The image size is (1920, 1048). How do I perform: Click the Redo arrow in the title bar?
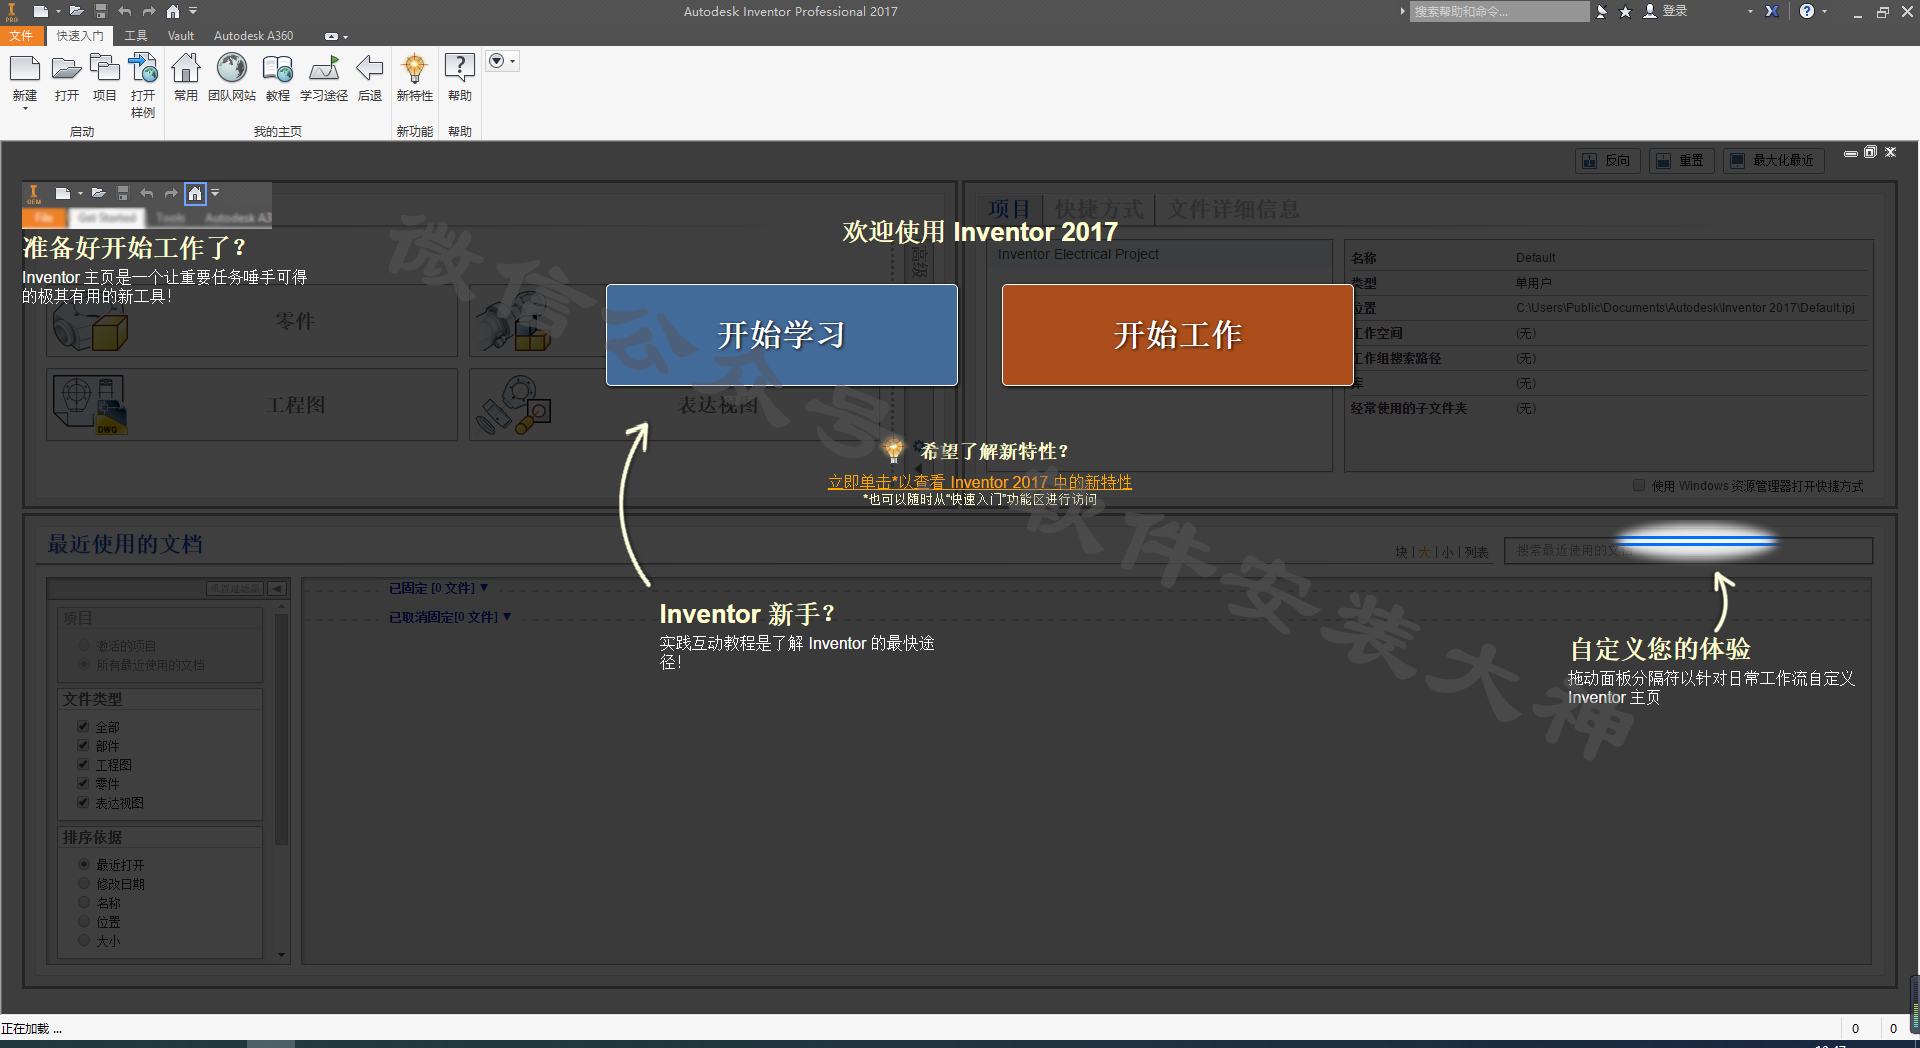(149, 11)
